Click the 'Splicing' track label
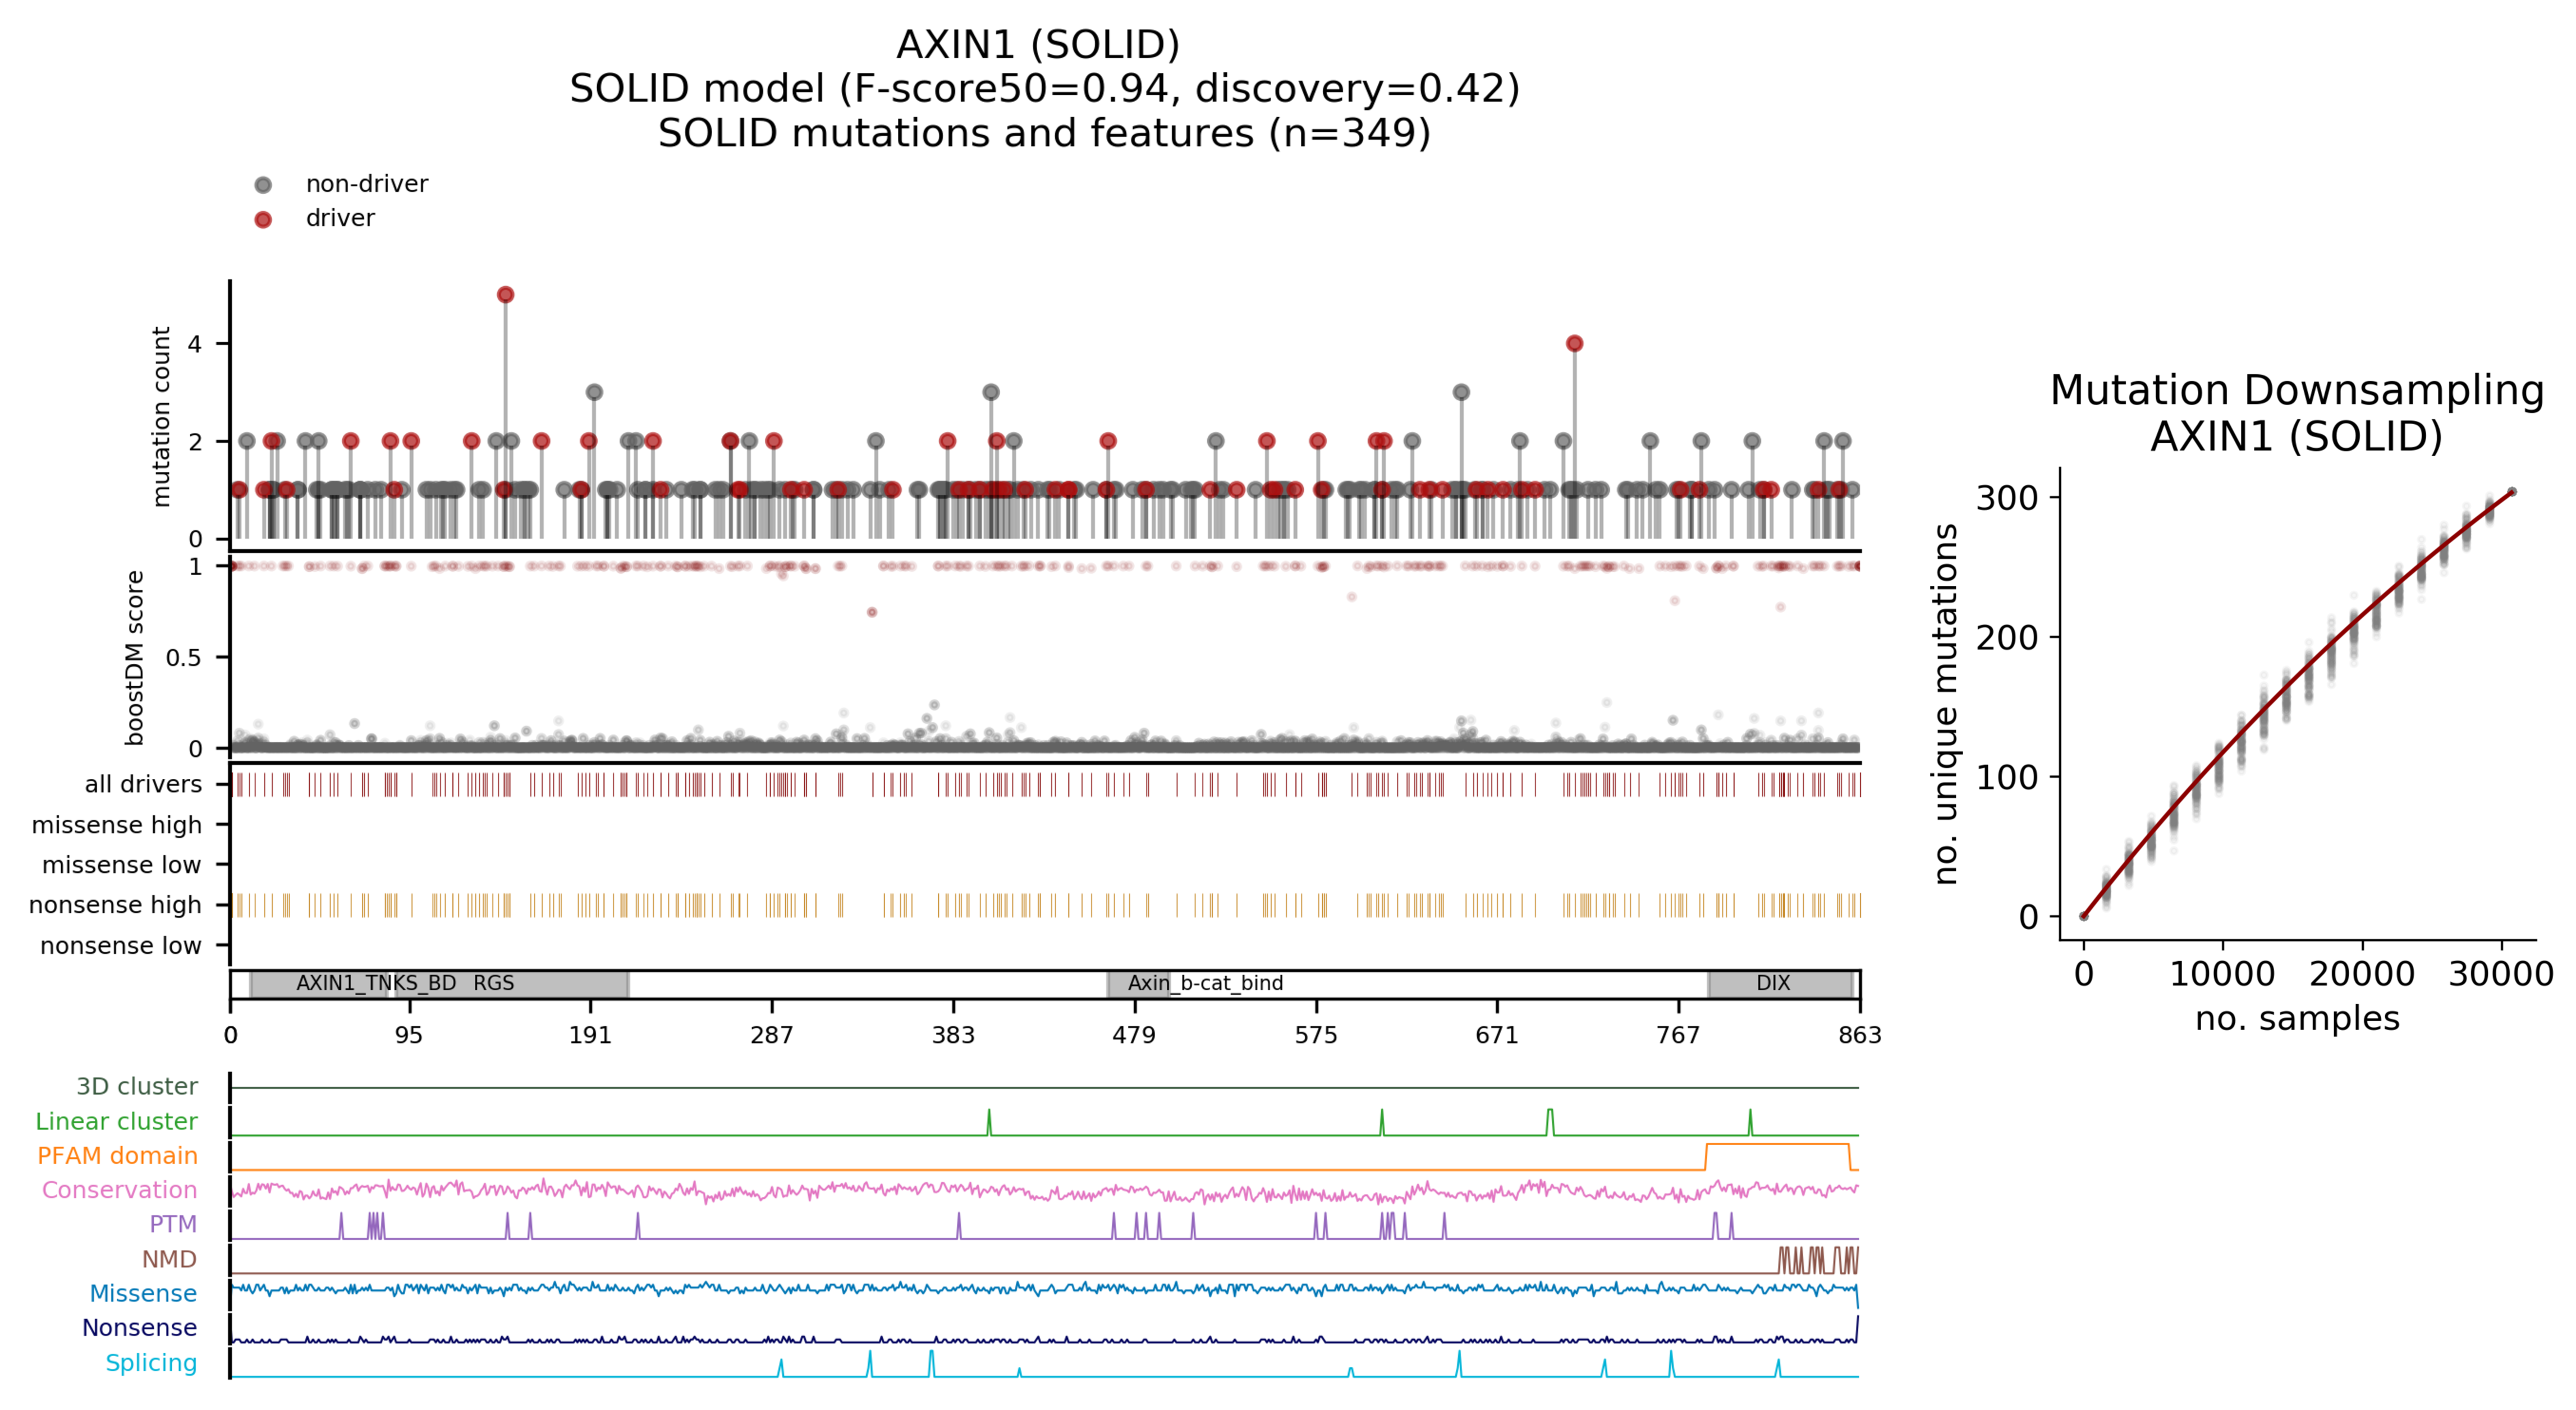2576x1410 pixels. (x=151, y=1362)
